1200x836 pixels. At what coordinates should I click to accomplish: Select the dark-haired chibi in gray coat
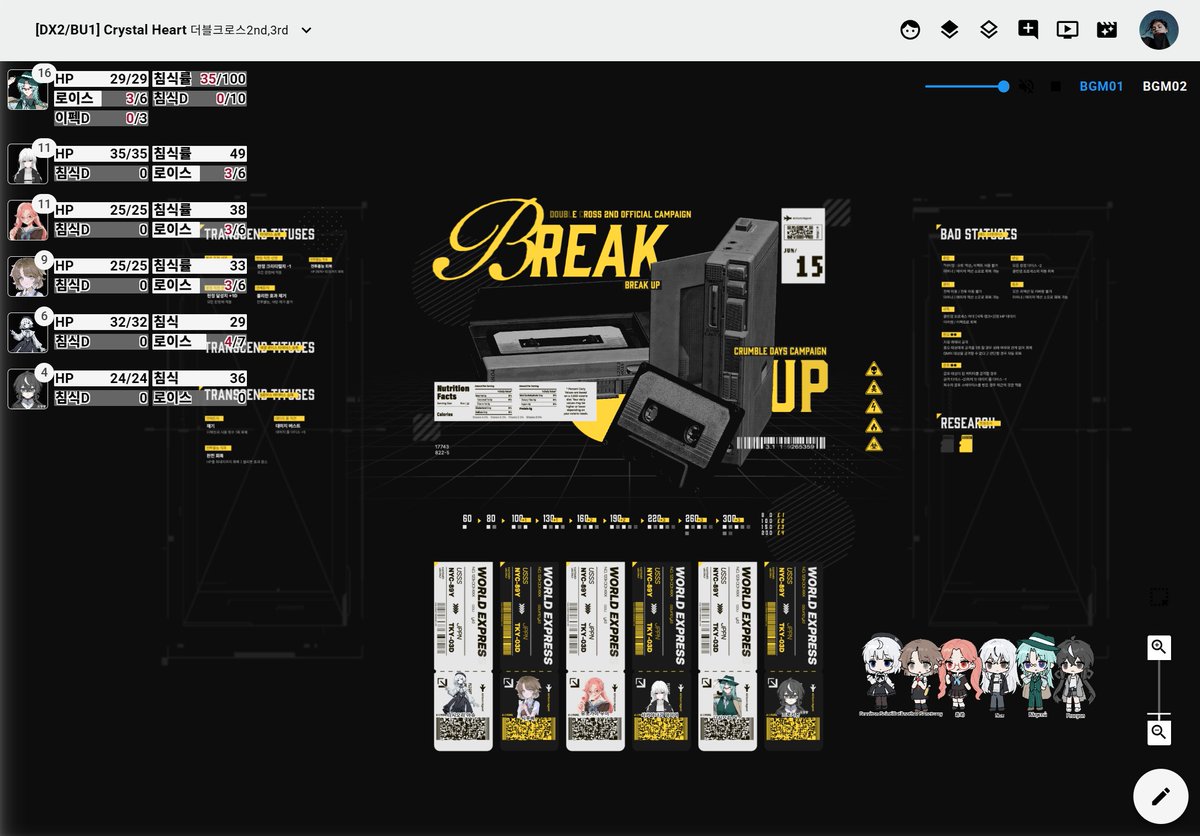[1075, 676]
